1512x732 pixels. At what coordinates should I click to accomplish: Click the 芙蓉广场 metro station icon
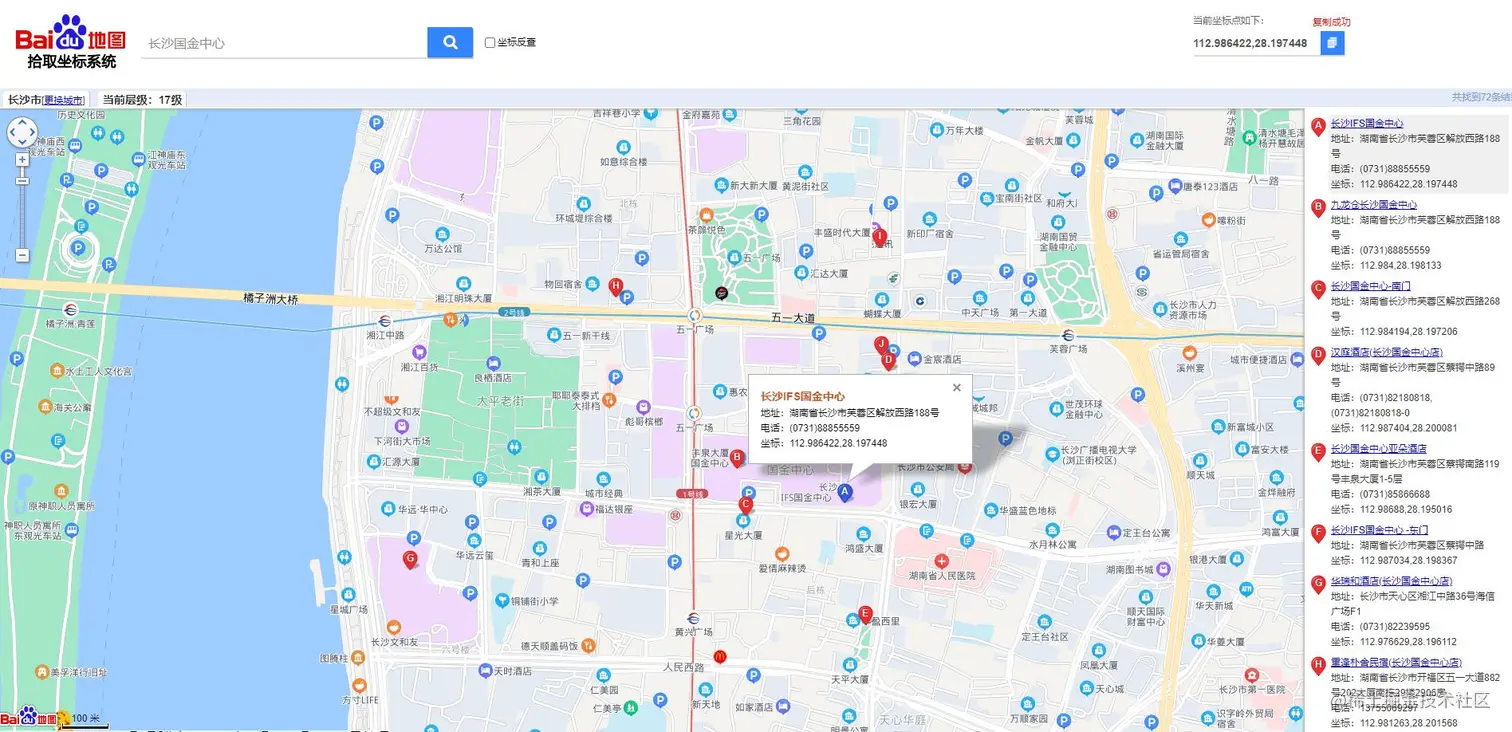[x=1068, y=335]
